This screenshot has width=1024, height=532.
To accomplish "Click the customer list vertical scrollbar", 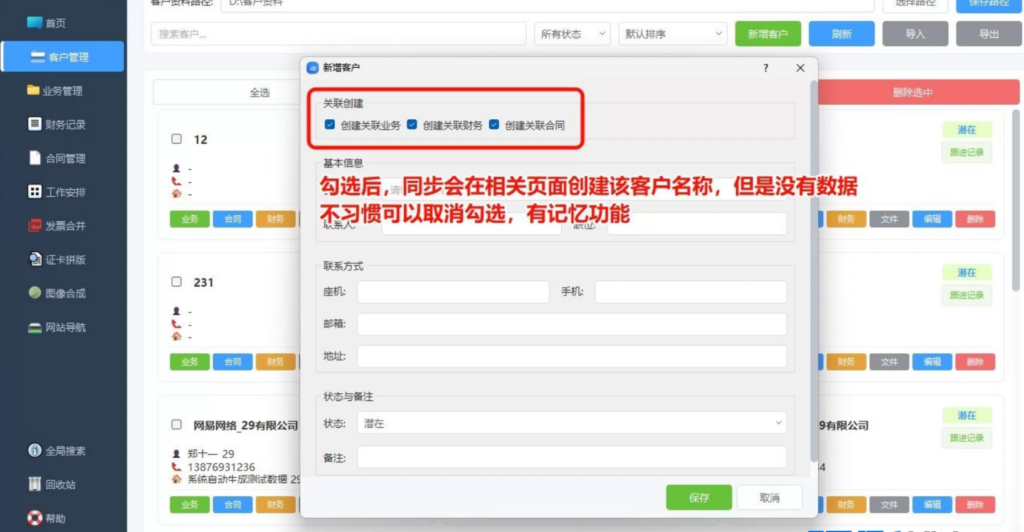I will (1016, 199).
